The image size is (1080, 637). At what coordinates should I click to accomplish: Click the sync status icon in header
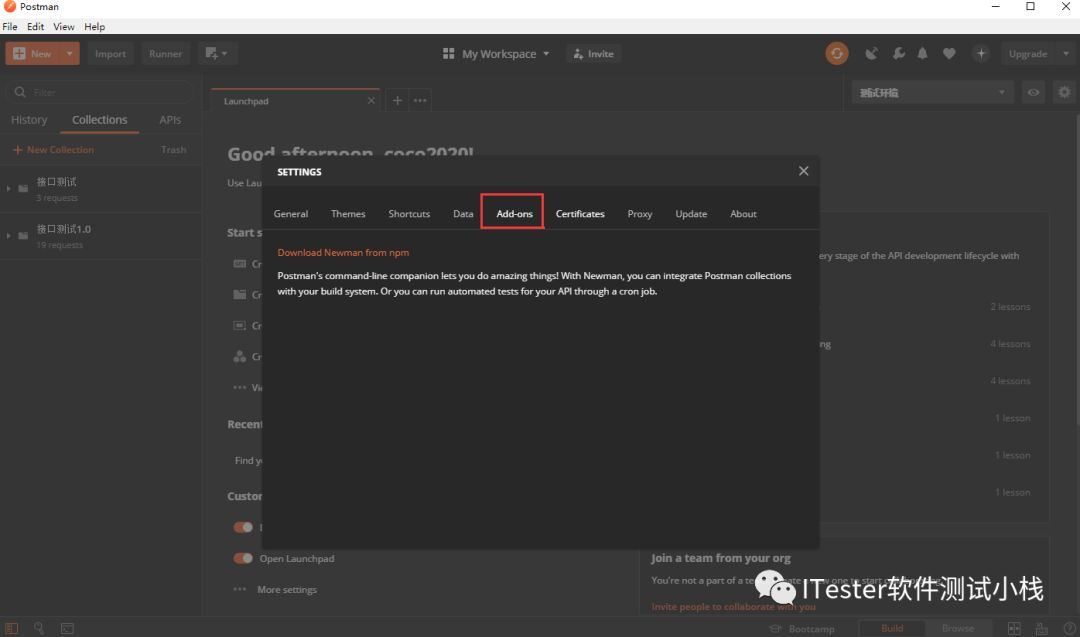coord(837,54)
